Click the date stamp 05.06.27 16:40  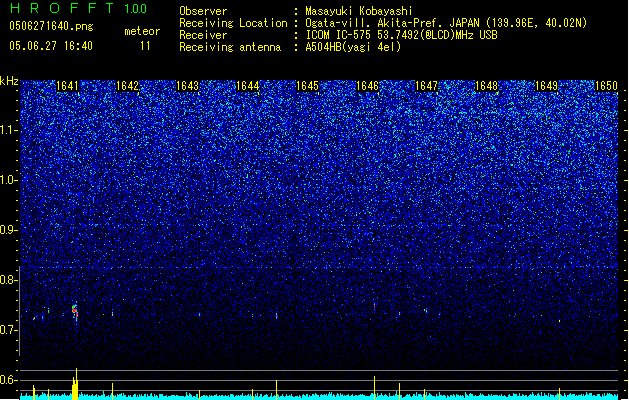pyautogui.click(x=51, y=46)
